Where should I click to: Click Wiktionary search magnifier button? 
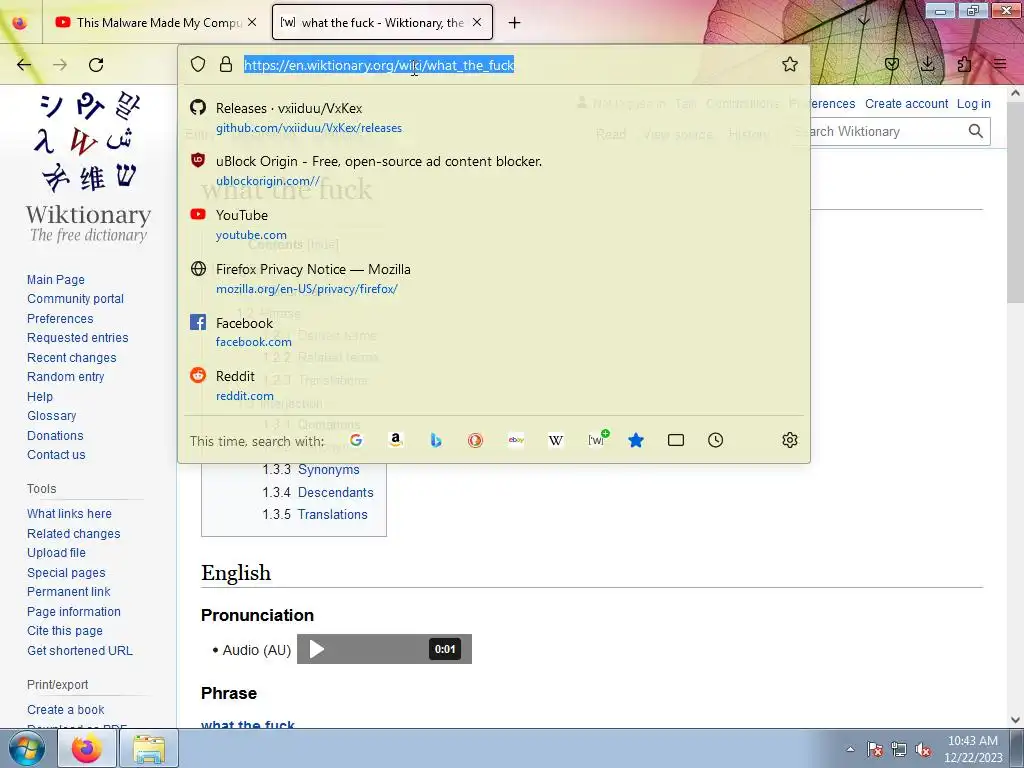coord(976,131)
